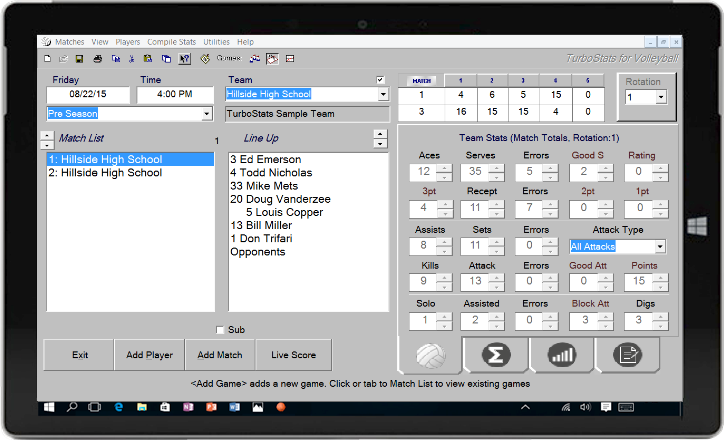
Task: Open taskbar search magnifier
Action: tap(72, 407)
